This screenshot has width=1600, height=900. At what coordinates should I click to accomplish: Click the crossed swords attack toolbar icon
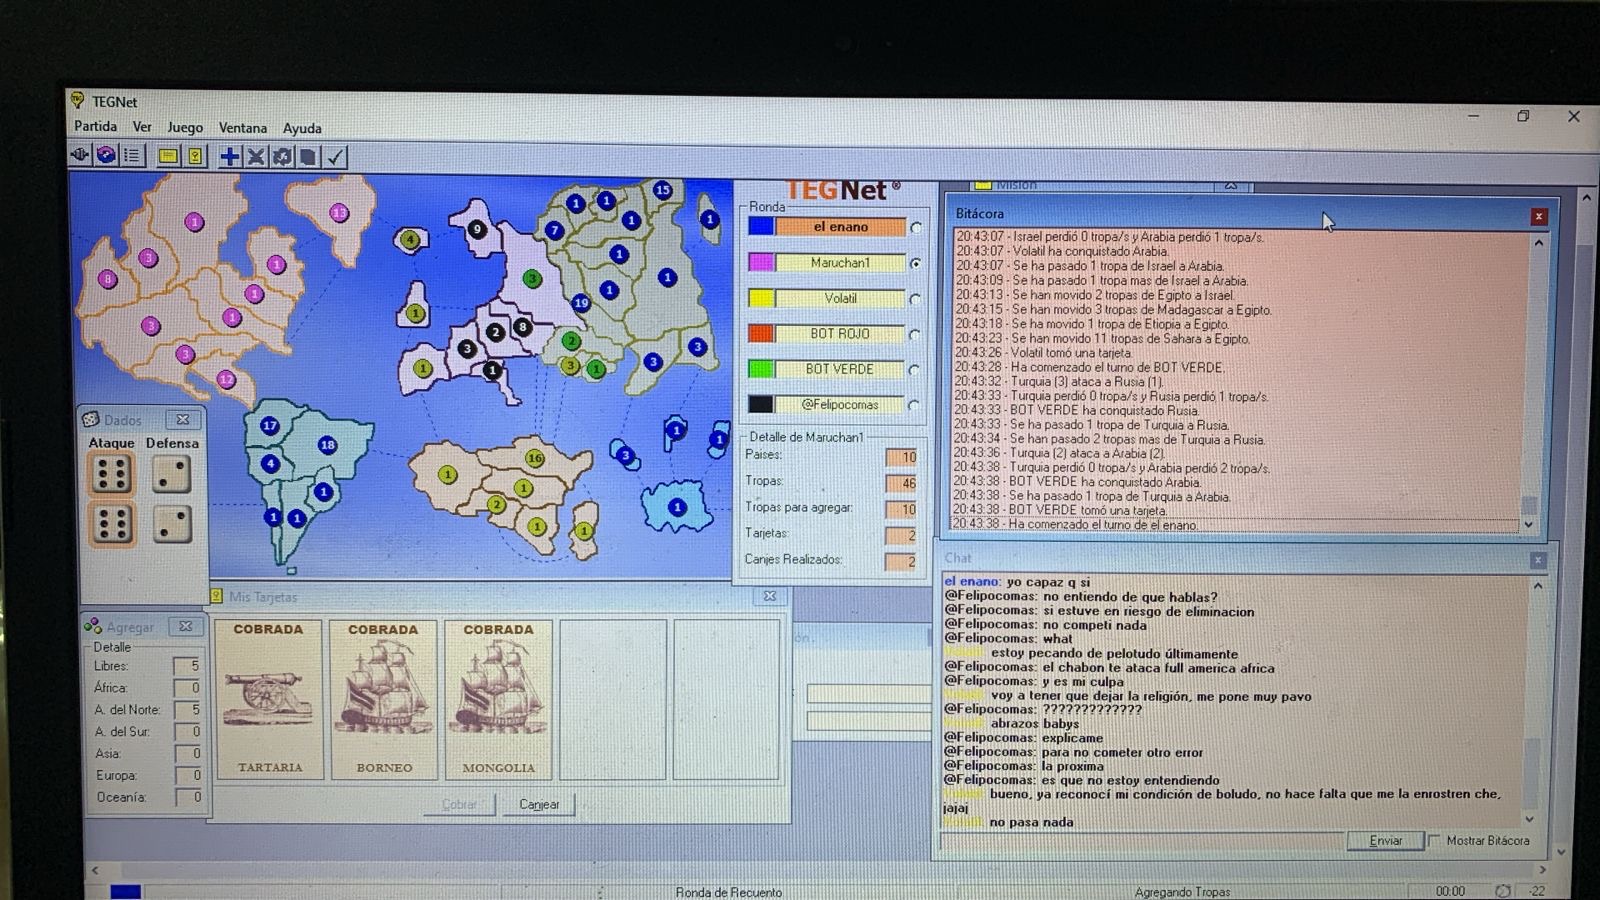click(256, 156)
